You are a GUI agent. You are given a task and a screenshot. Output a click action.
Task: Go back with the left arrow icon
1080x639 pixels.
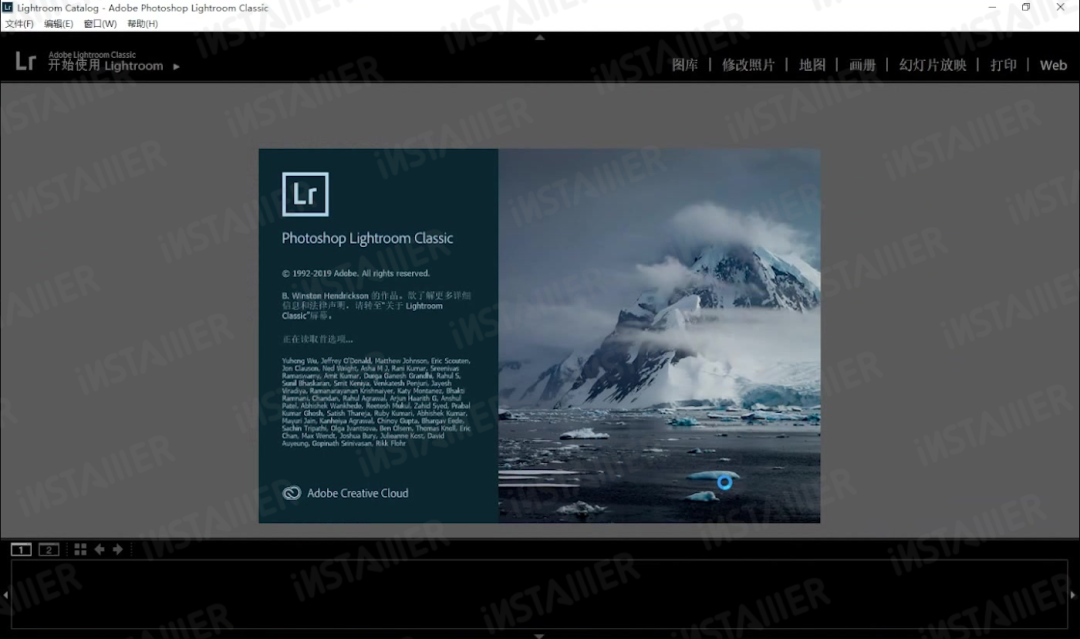tap(99, 549)
